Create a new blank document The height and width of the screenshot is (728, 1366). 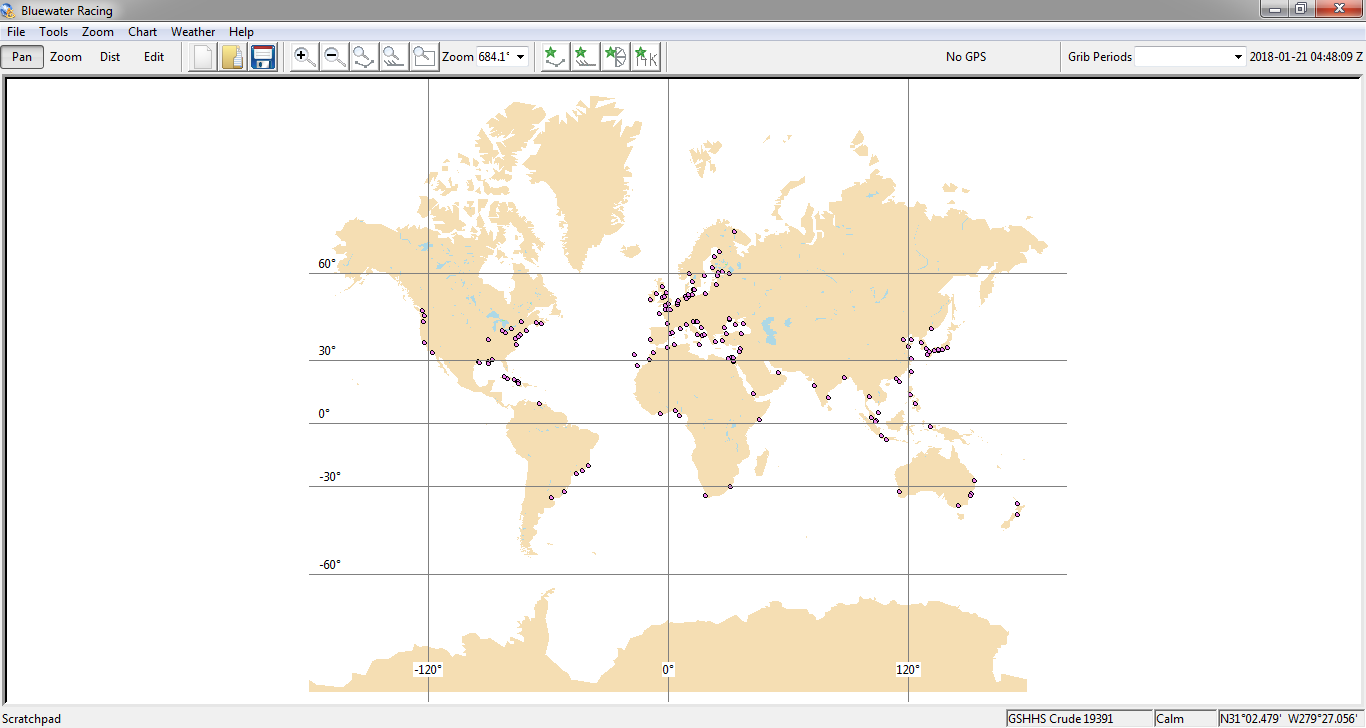pyautogui.click(x=203, y=57)
